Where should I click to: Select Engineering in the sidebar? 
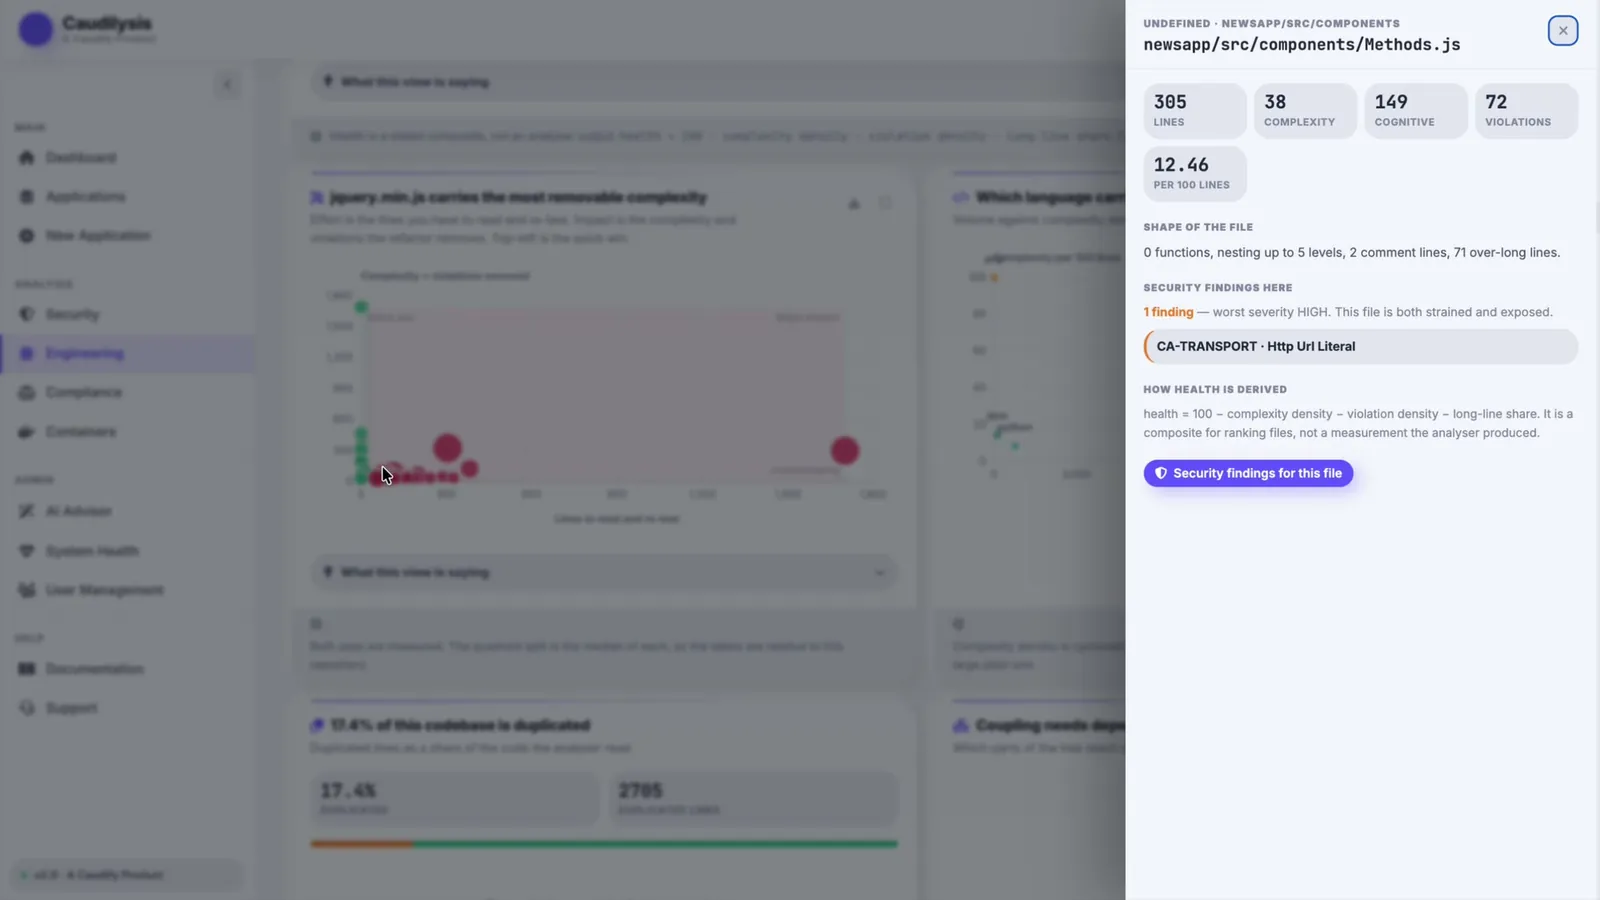click(127, 353)
